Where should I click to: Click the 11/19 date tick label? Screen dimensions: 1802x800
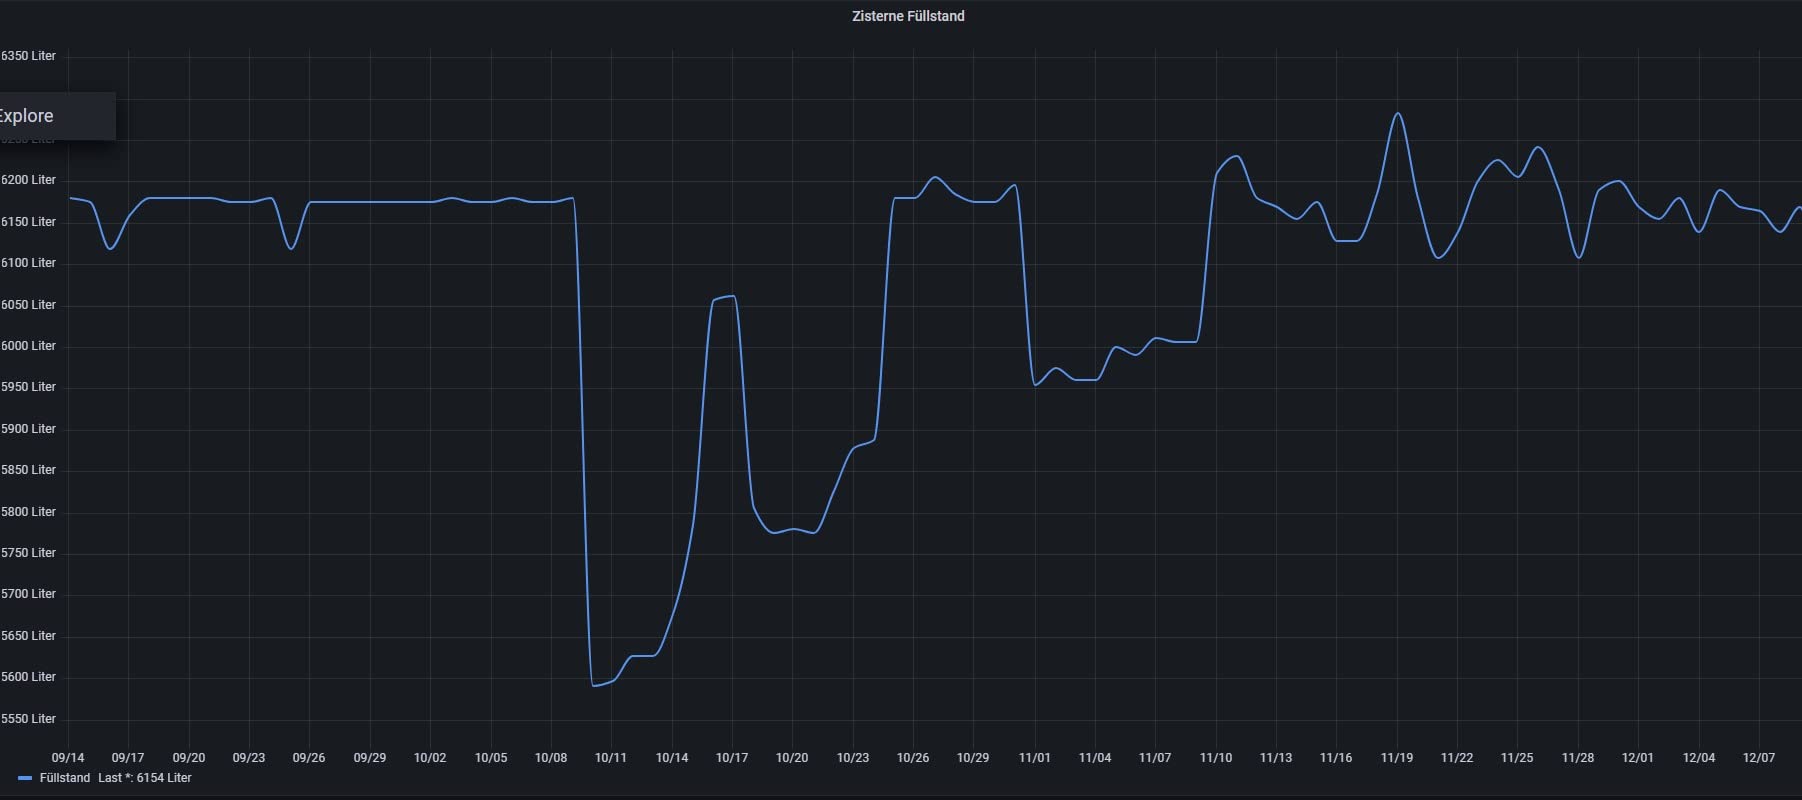point(1396,758)
